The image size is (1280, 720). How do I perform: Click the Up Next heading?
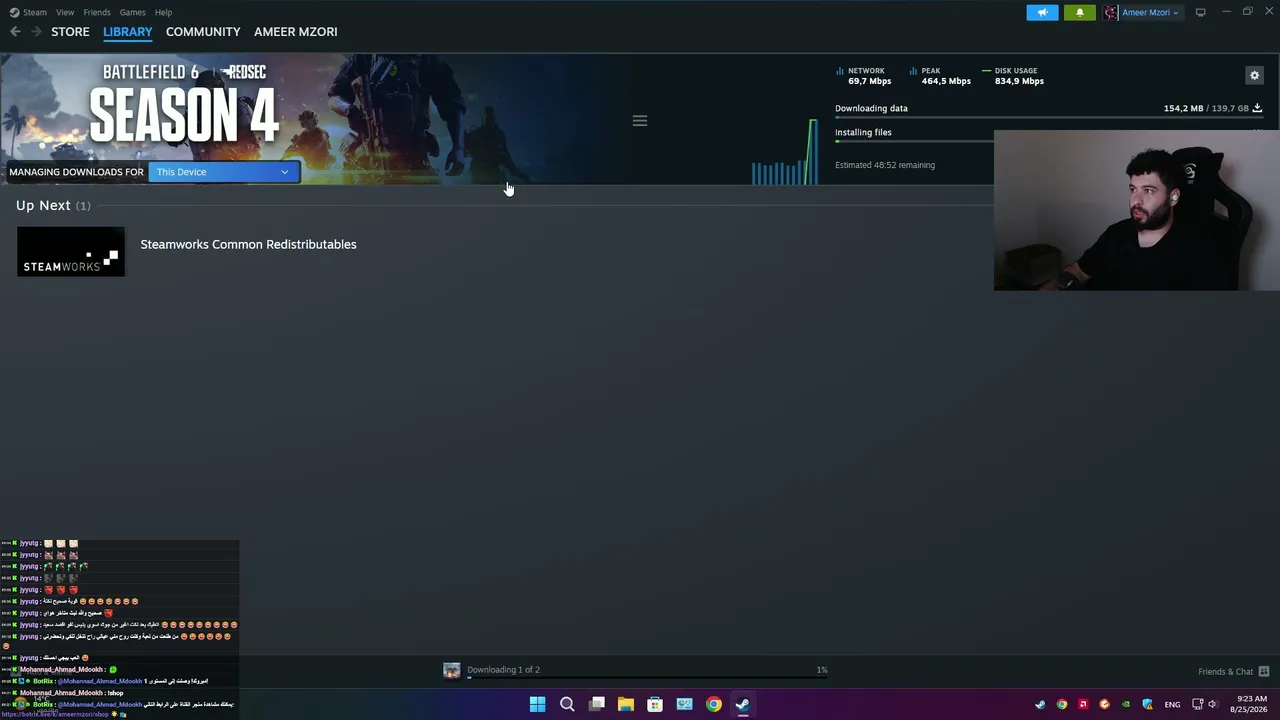click(43, 205)
